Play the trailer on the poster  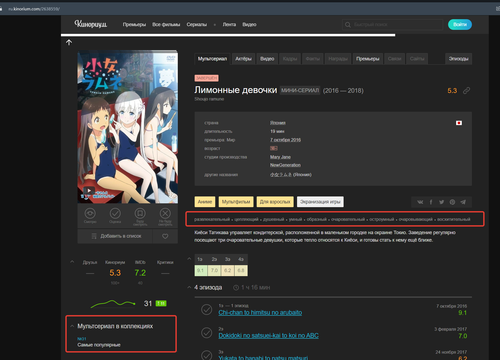tap(89, 191)
